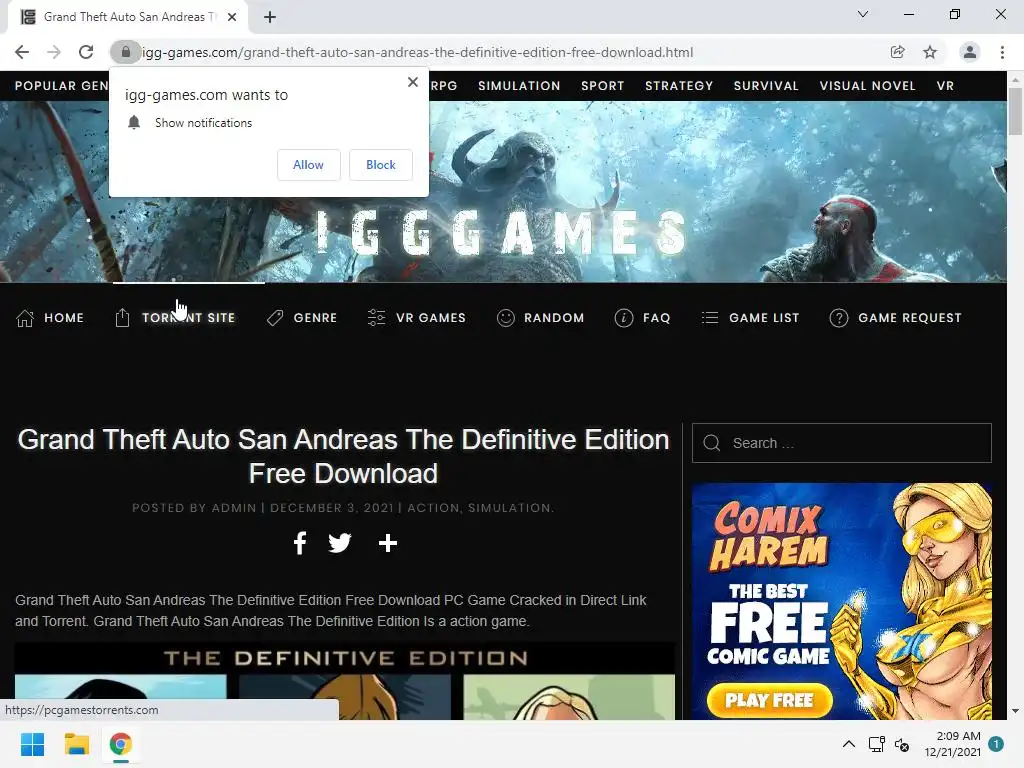
Task: Click the page vertical scrollbar thumb
Action: 1015,111
